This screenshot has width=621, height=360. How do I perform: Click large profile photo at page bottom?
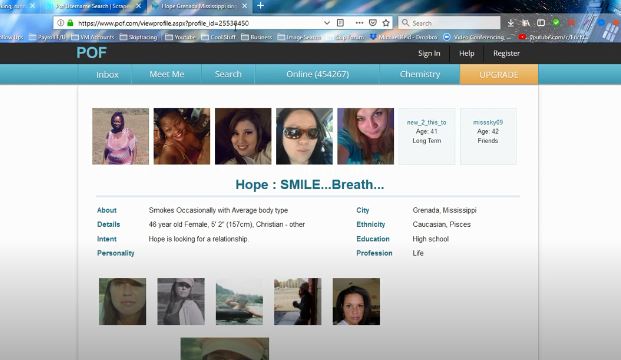point(225,349)
